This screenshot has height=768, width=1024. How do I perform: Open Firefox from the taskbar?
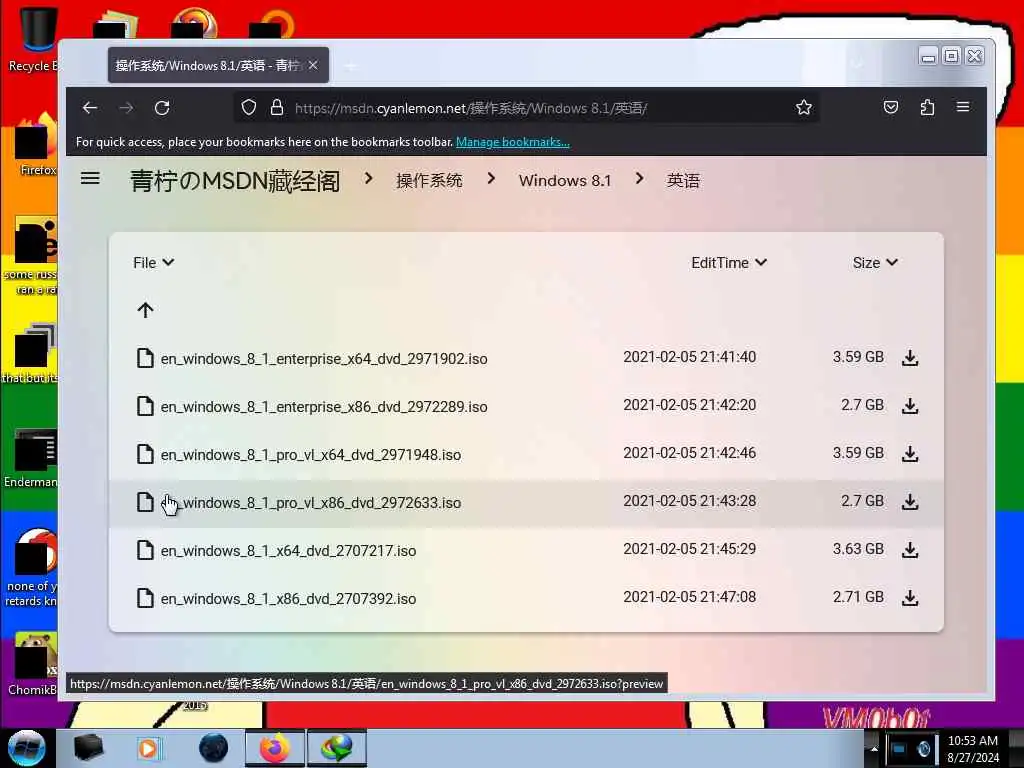(x=275, y=748)
